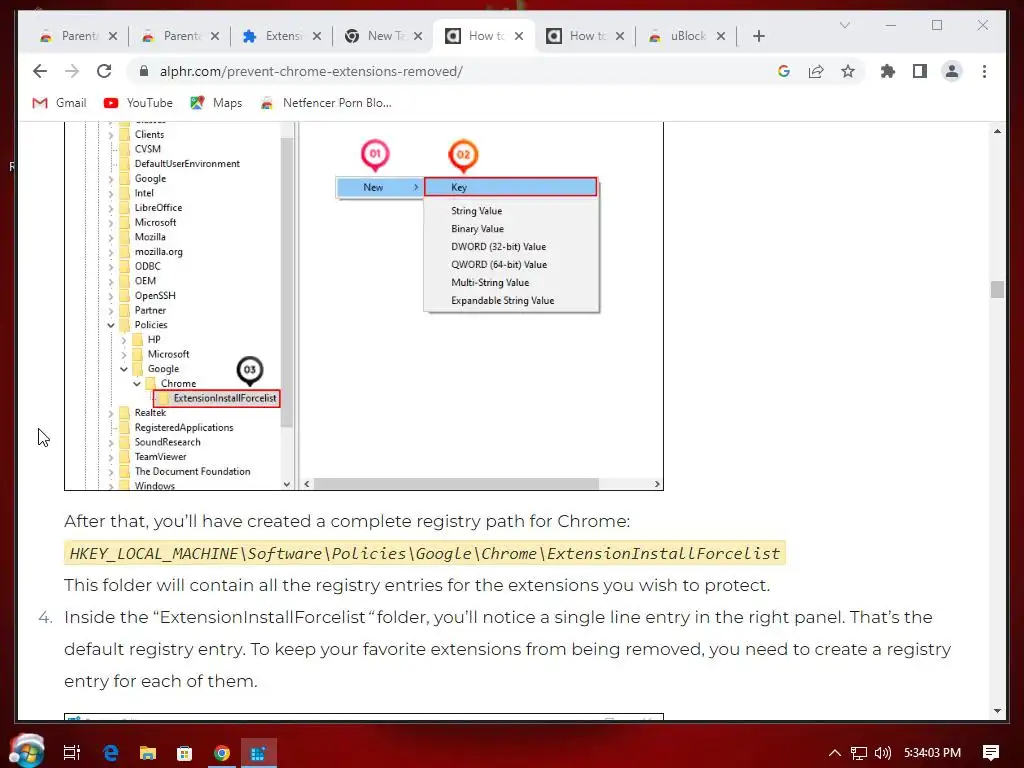Close the New Tab tab
This screenshot has height=768, width=1024.
(418, 36)
